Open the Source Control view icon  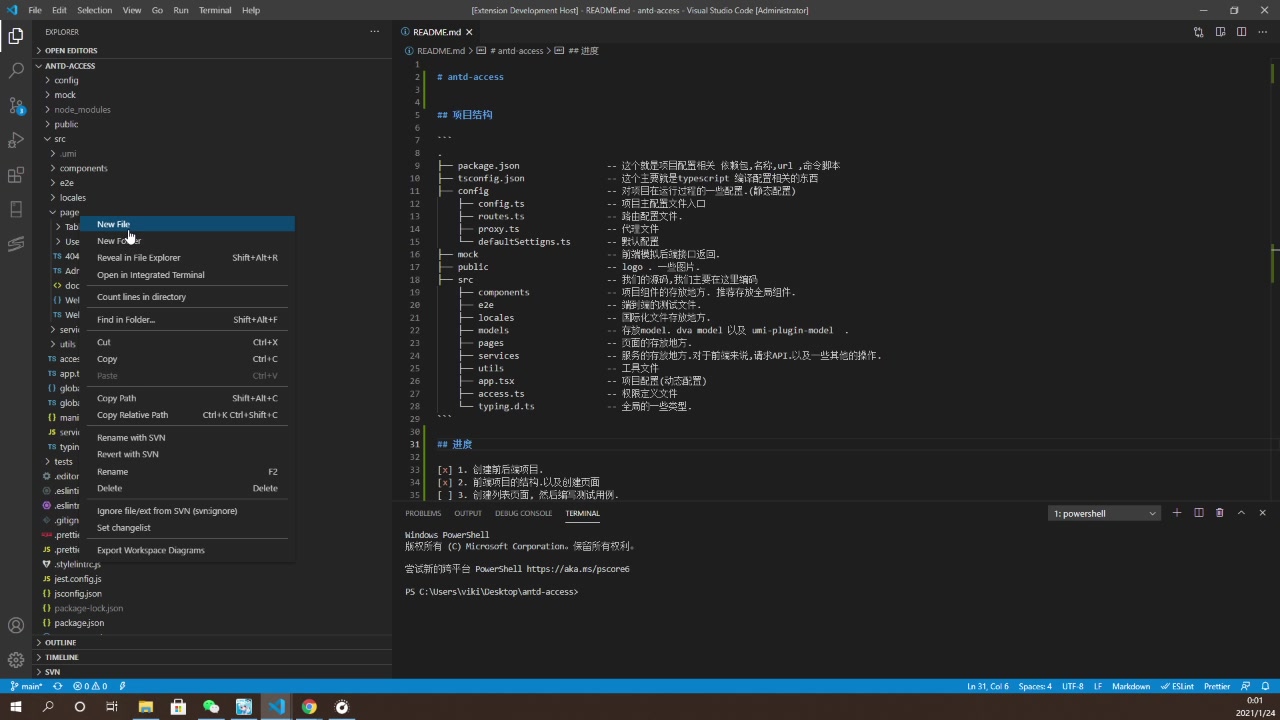tap(16, 105)
